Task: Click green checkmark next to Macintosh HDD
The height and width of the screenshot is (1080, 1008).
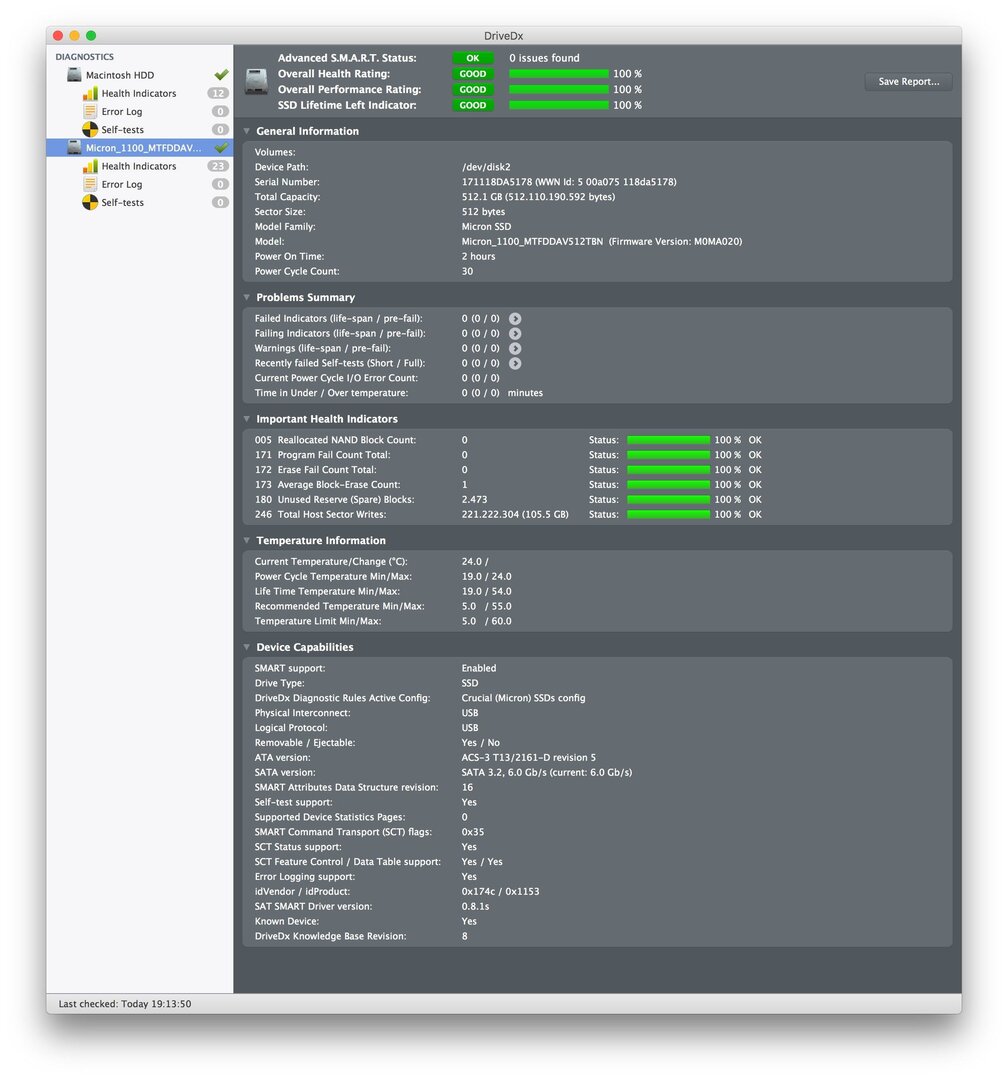Action: (221, 74)
